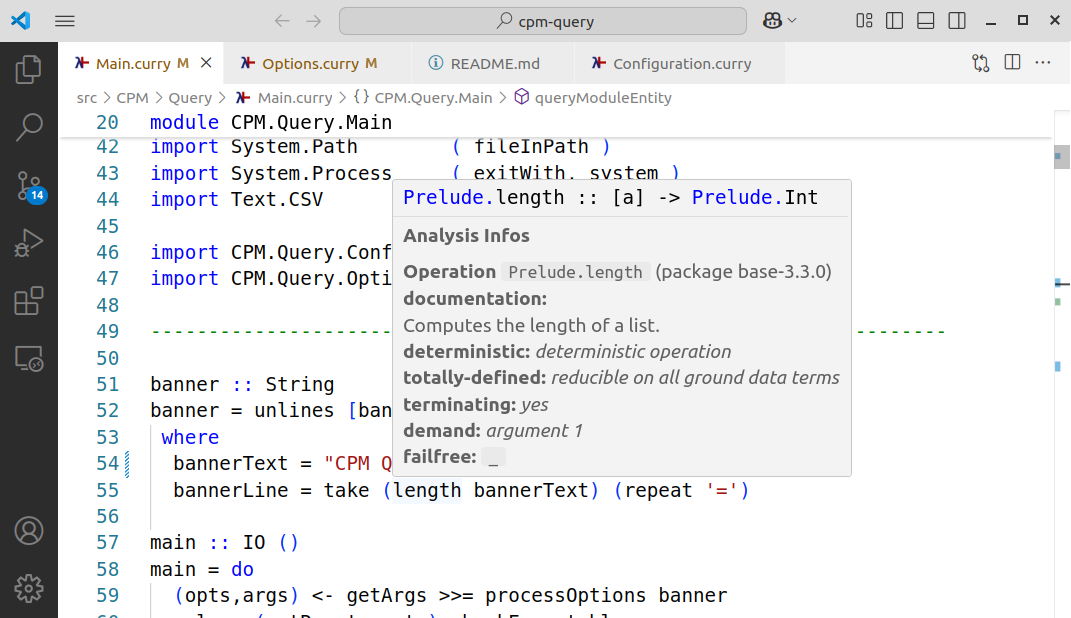1071x618 pixels.
Task: Toggle the bottom panel layout button
Action: click(x=925, y=21)
